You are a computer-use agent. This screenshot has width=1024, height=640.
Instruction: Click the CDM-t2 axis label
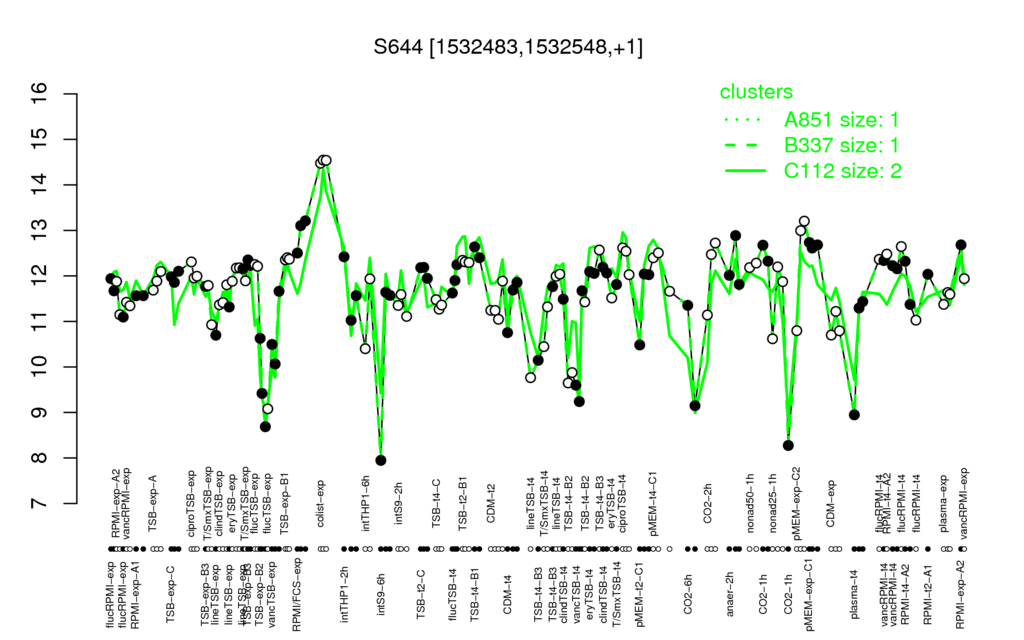point(491,505)
